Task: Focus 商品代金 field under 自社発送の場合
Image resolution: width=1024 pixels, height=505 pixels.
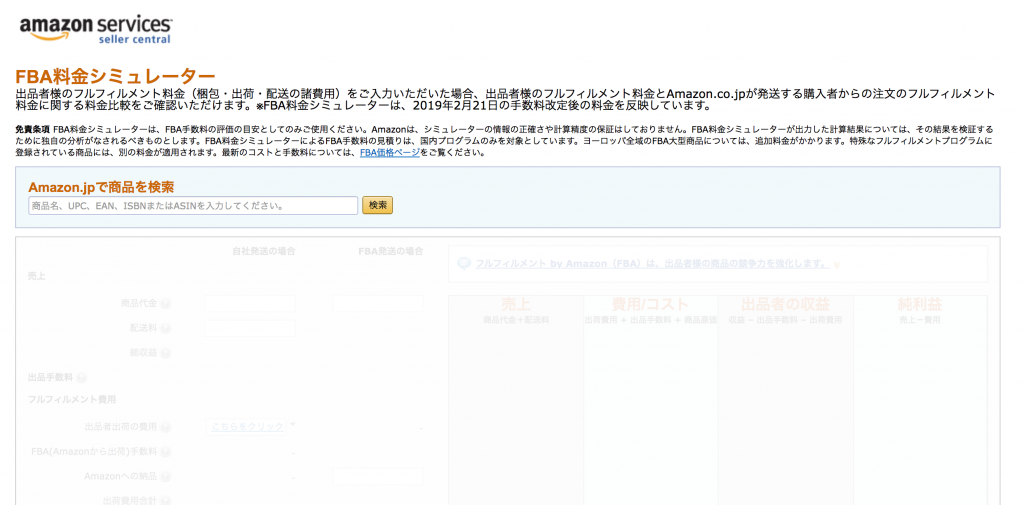Action: click(250, 304)
